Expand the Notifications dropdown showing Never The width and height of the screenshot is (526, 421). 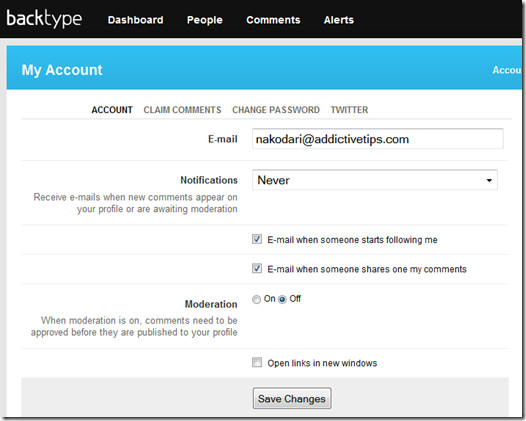coord(375,180)
